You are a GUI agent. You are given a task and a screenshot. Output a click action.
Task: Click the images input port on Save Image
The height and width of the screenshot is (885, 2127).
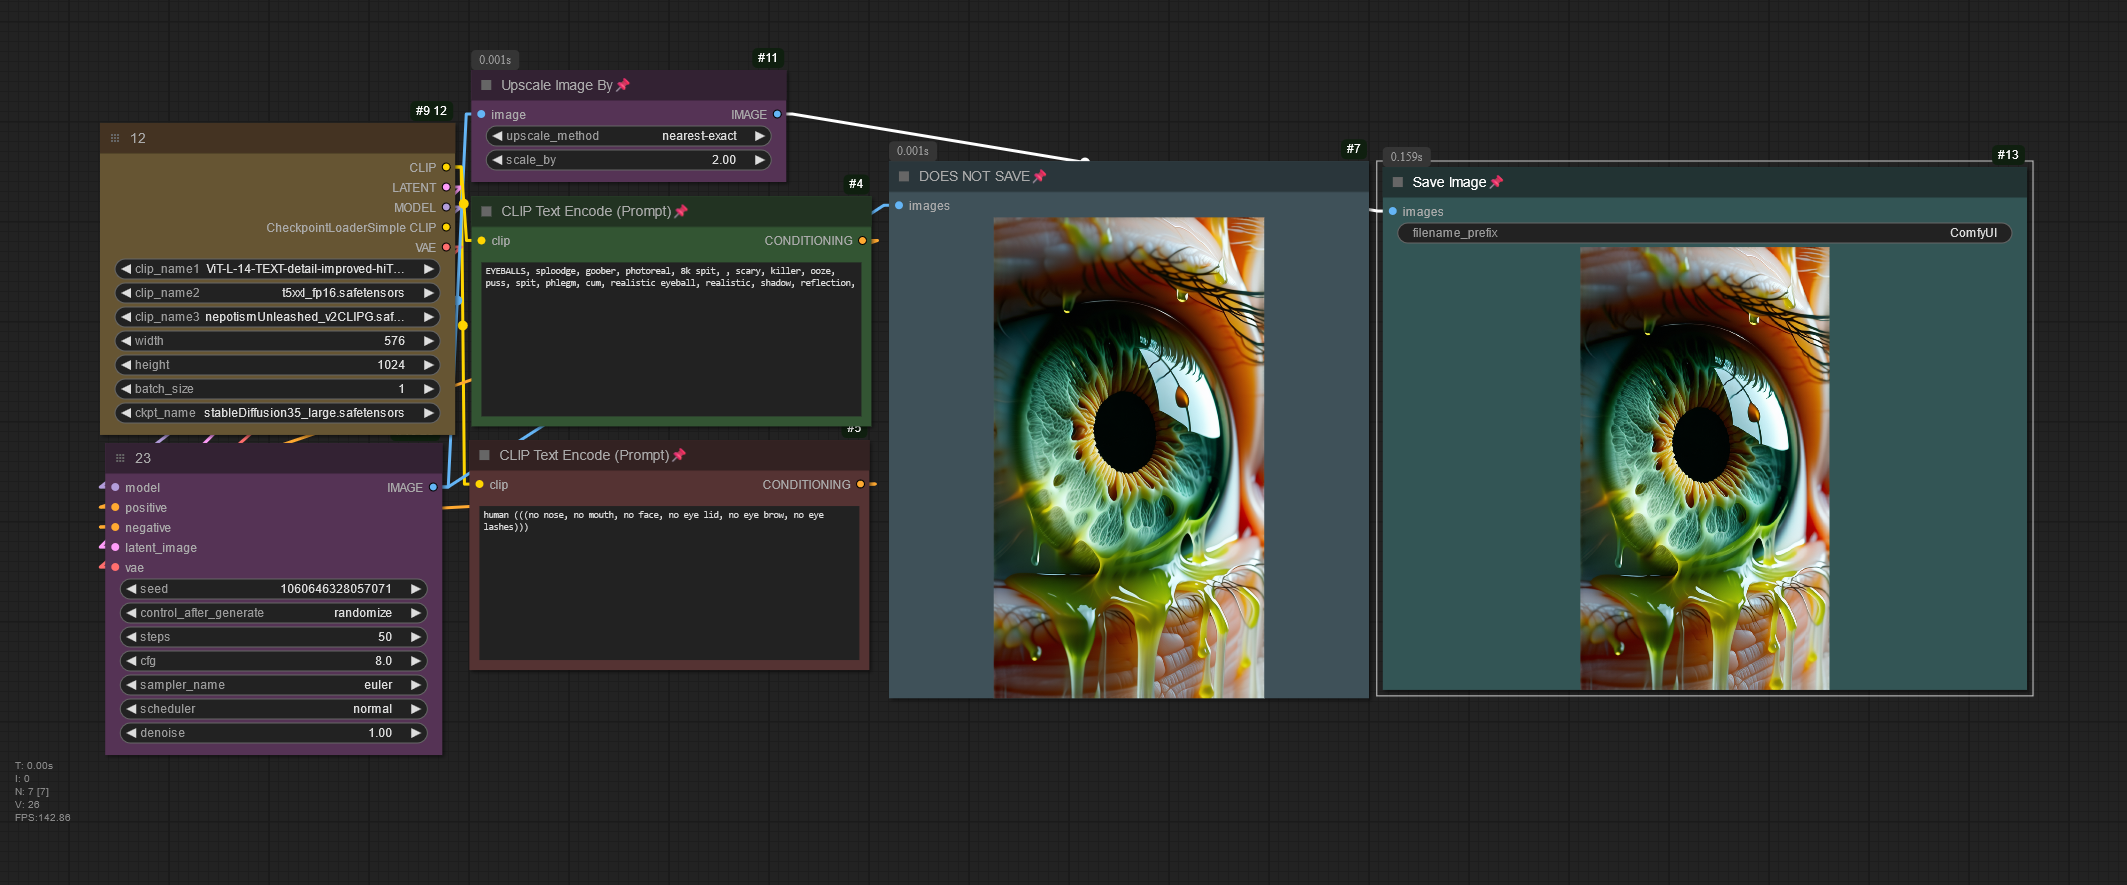coord(1392,211)
